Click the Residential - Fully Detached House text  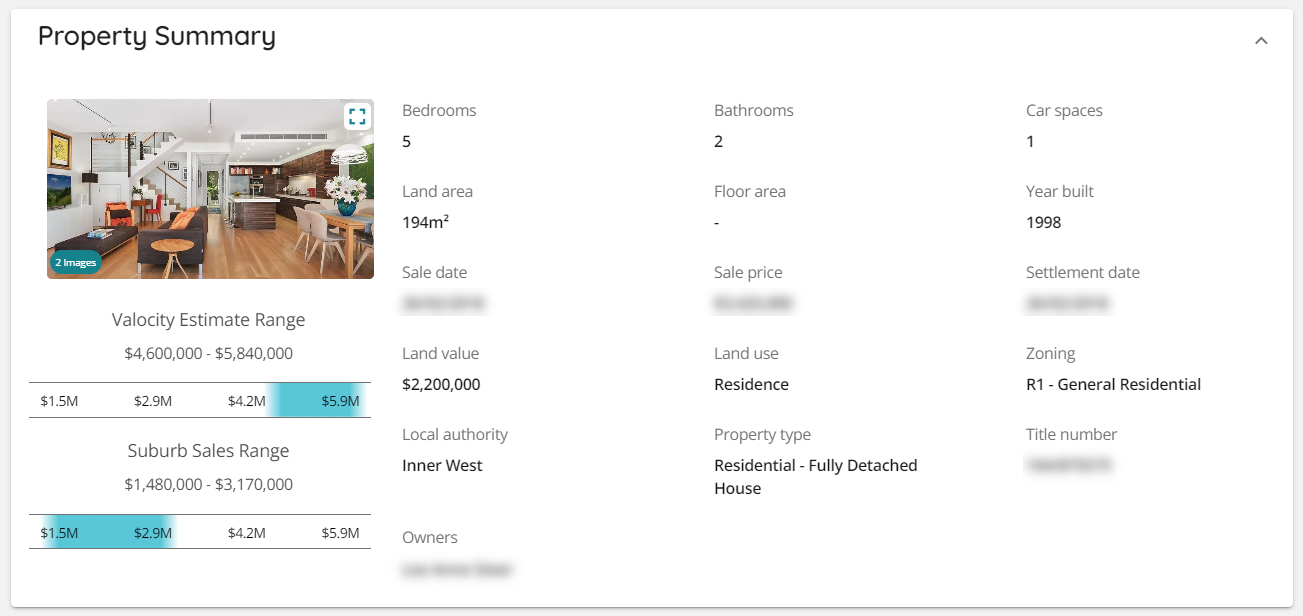(x=816, y=477)
